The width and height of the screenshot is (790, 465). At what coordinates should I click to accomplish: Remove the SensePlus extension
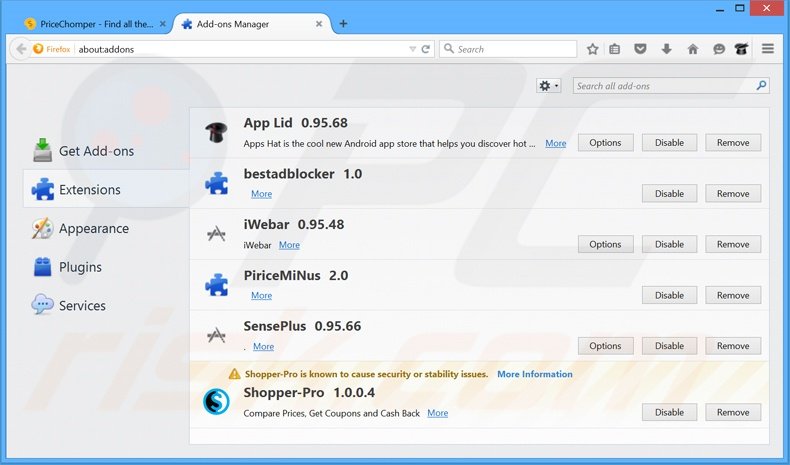(x=733, y=346)
